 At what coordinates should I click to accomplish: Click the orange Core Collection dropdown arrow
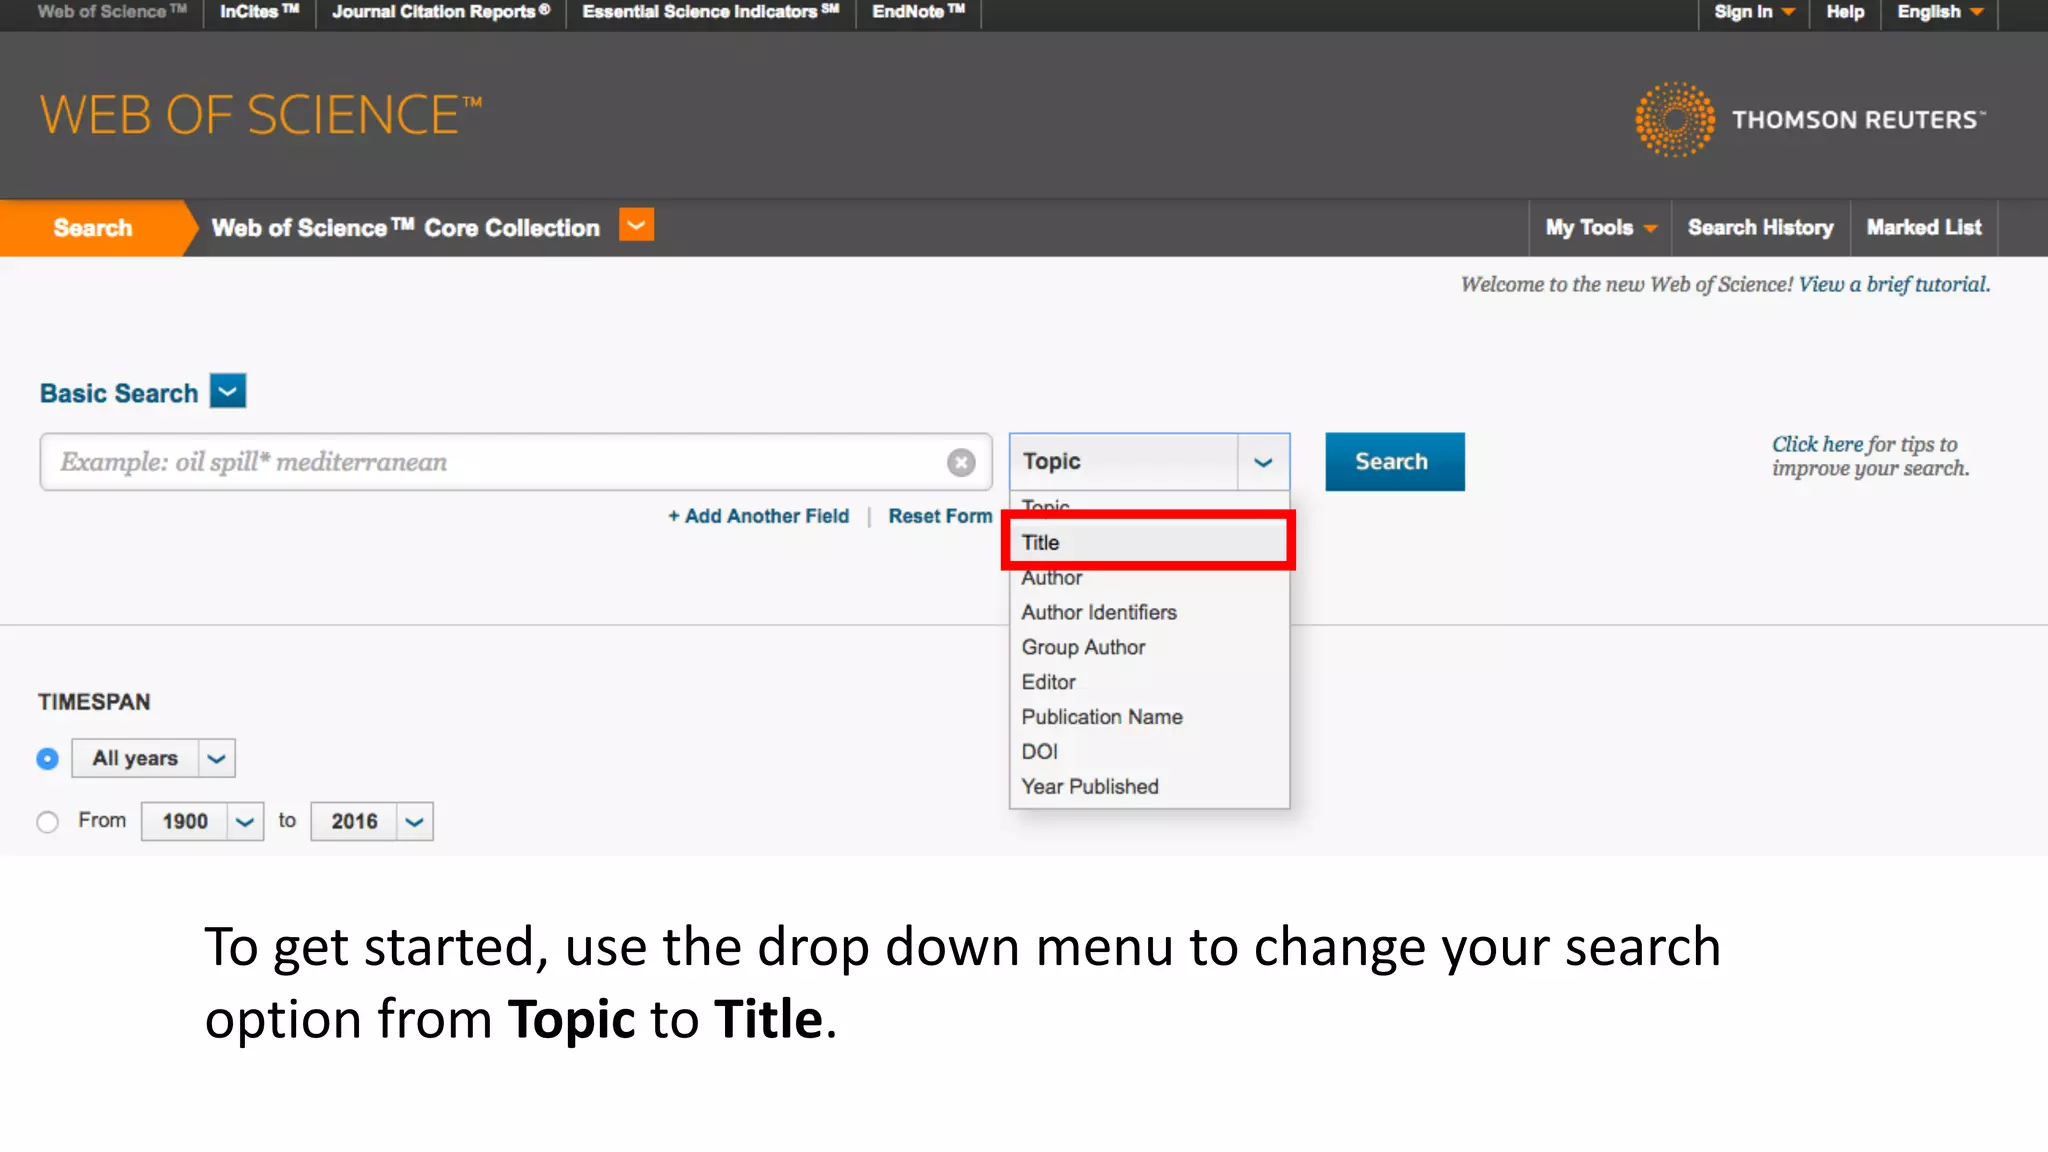tap(636, 225)
